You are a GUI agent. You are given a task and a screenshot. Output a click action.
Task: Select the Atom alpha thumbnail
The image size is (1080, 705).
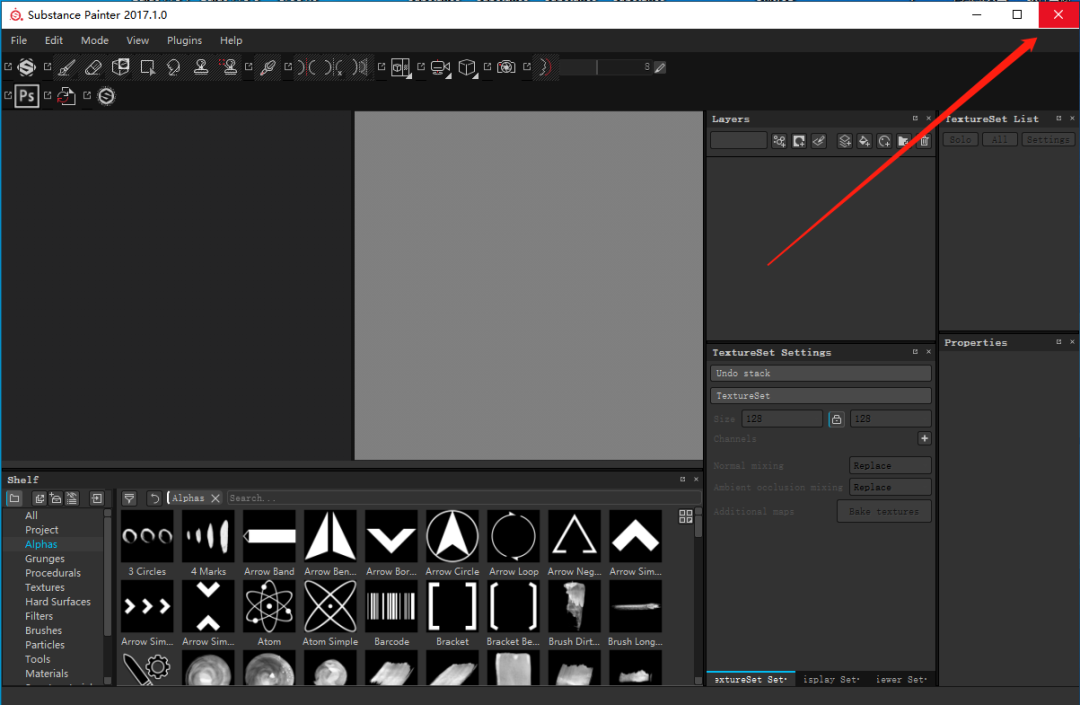pos(269,606)
